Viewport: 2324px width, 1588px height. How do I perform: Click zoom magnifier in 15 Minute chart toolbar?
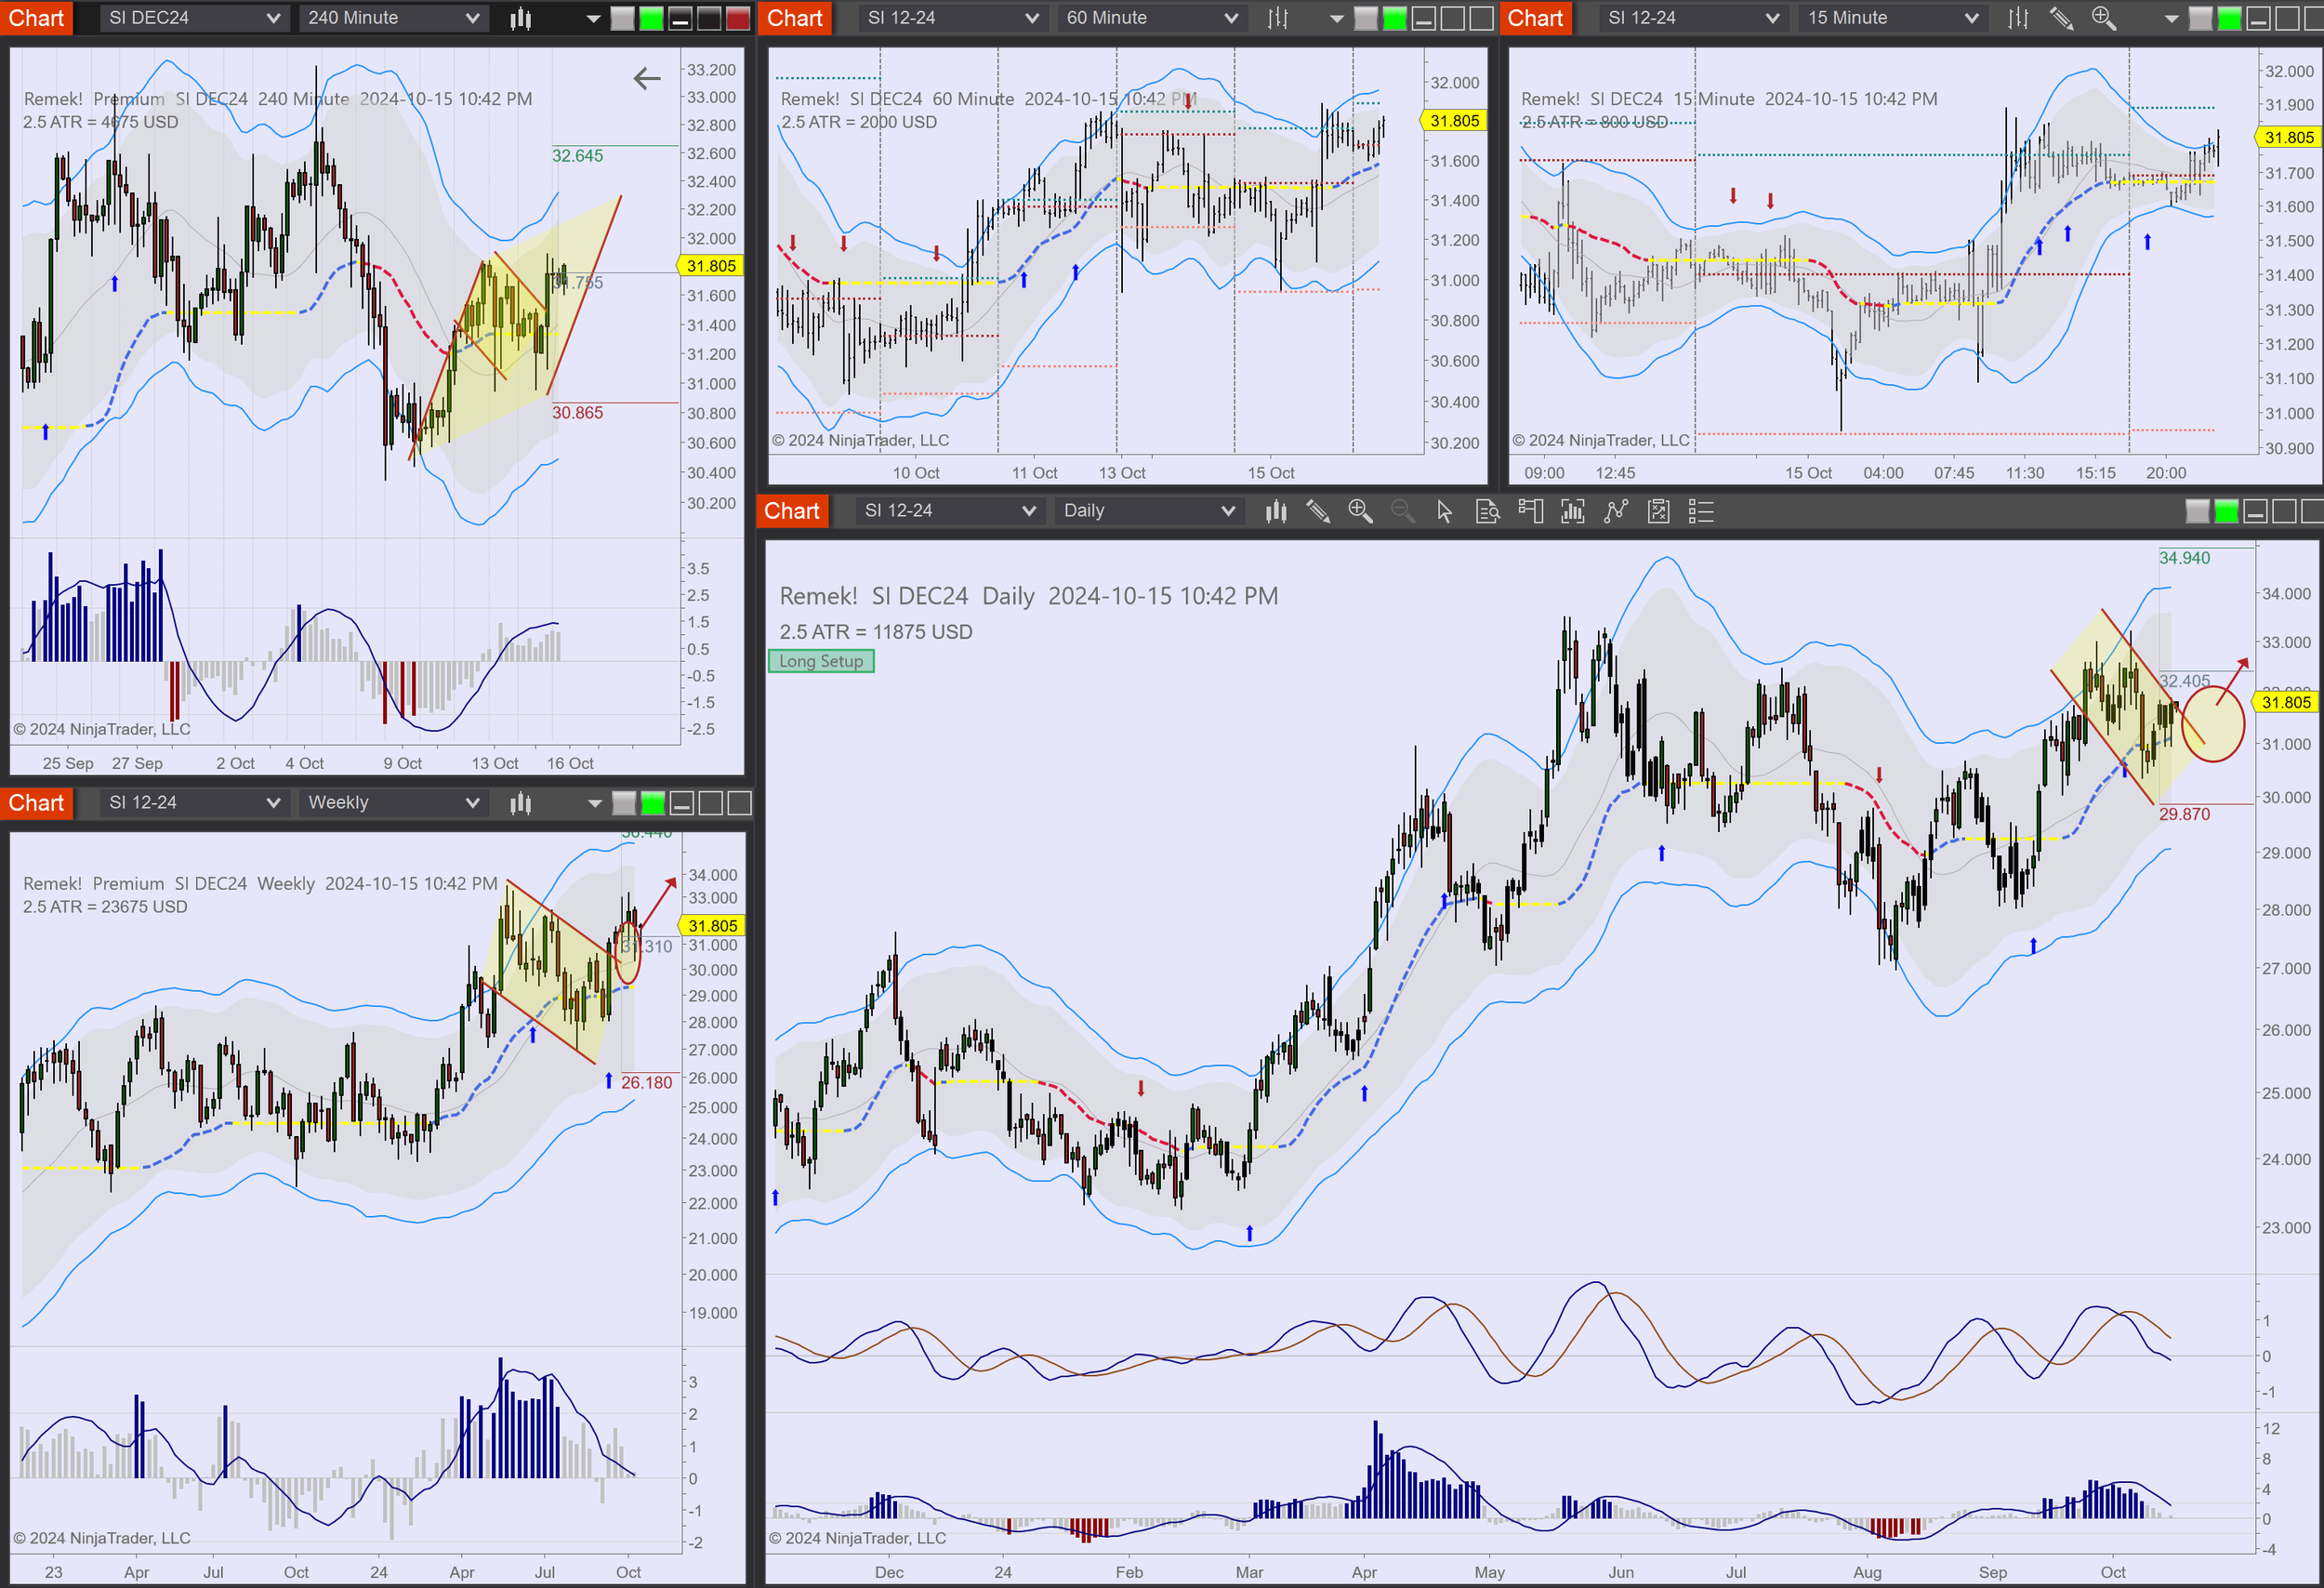tap(2104, 18)
